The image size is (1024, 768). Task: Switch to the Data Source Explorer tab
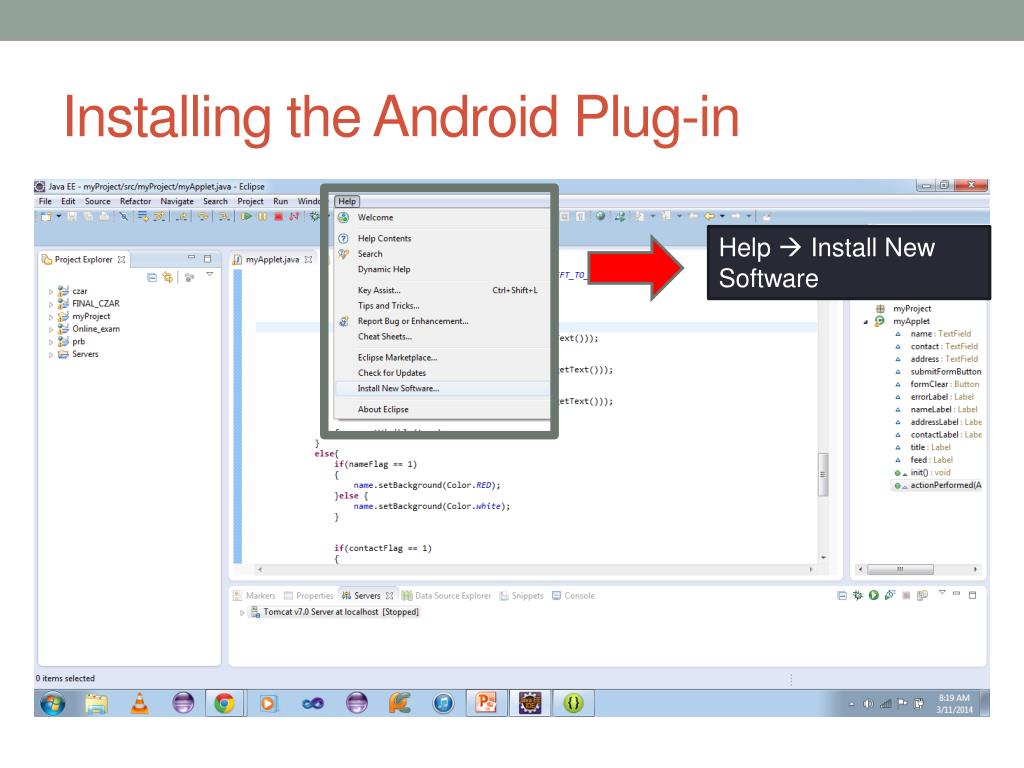coord(446,596)
